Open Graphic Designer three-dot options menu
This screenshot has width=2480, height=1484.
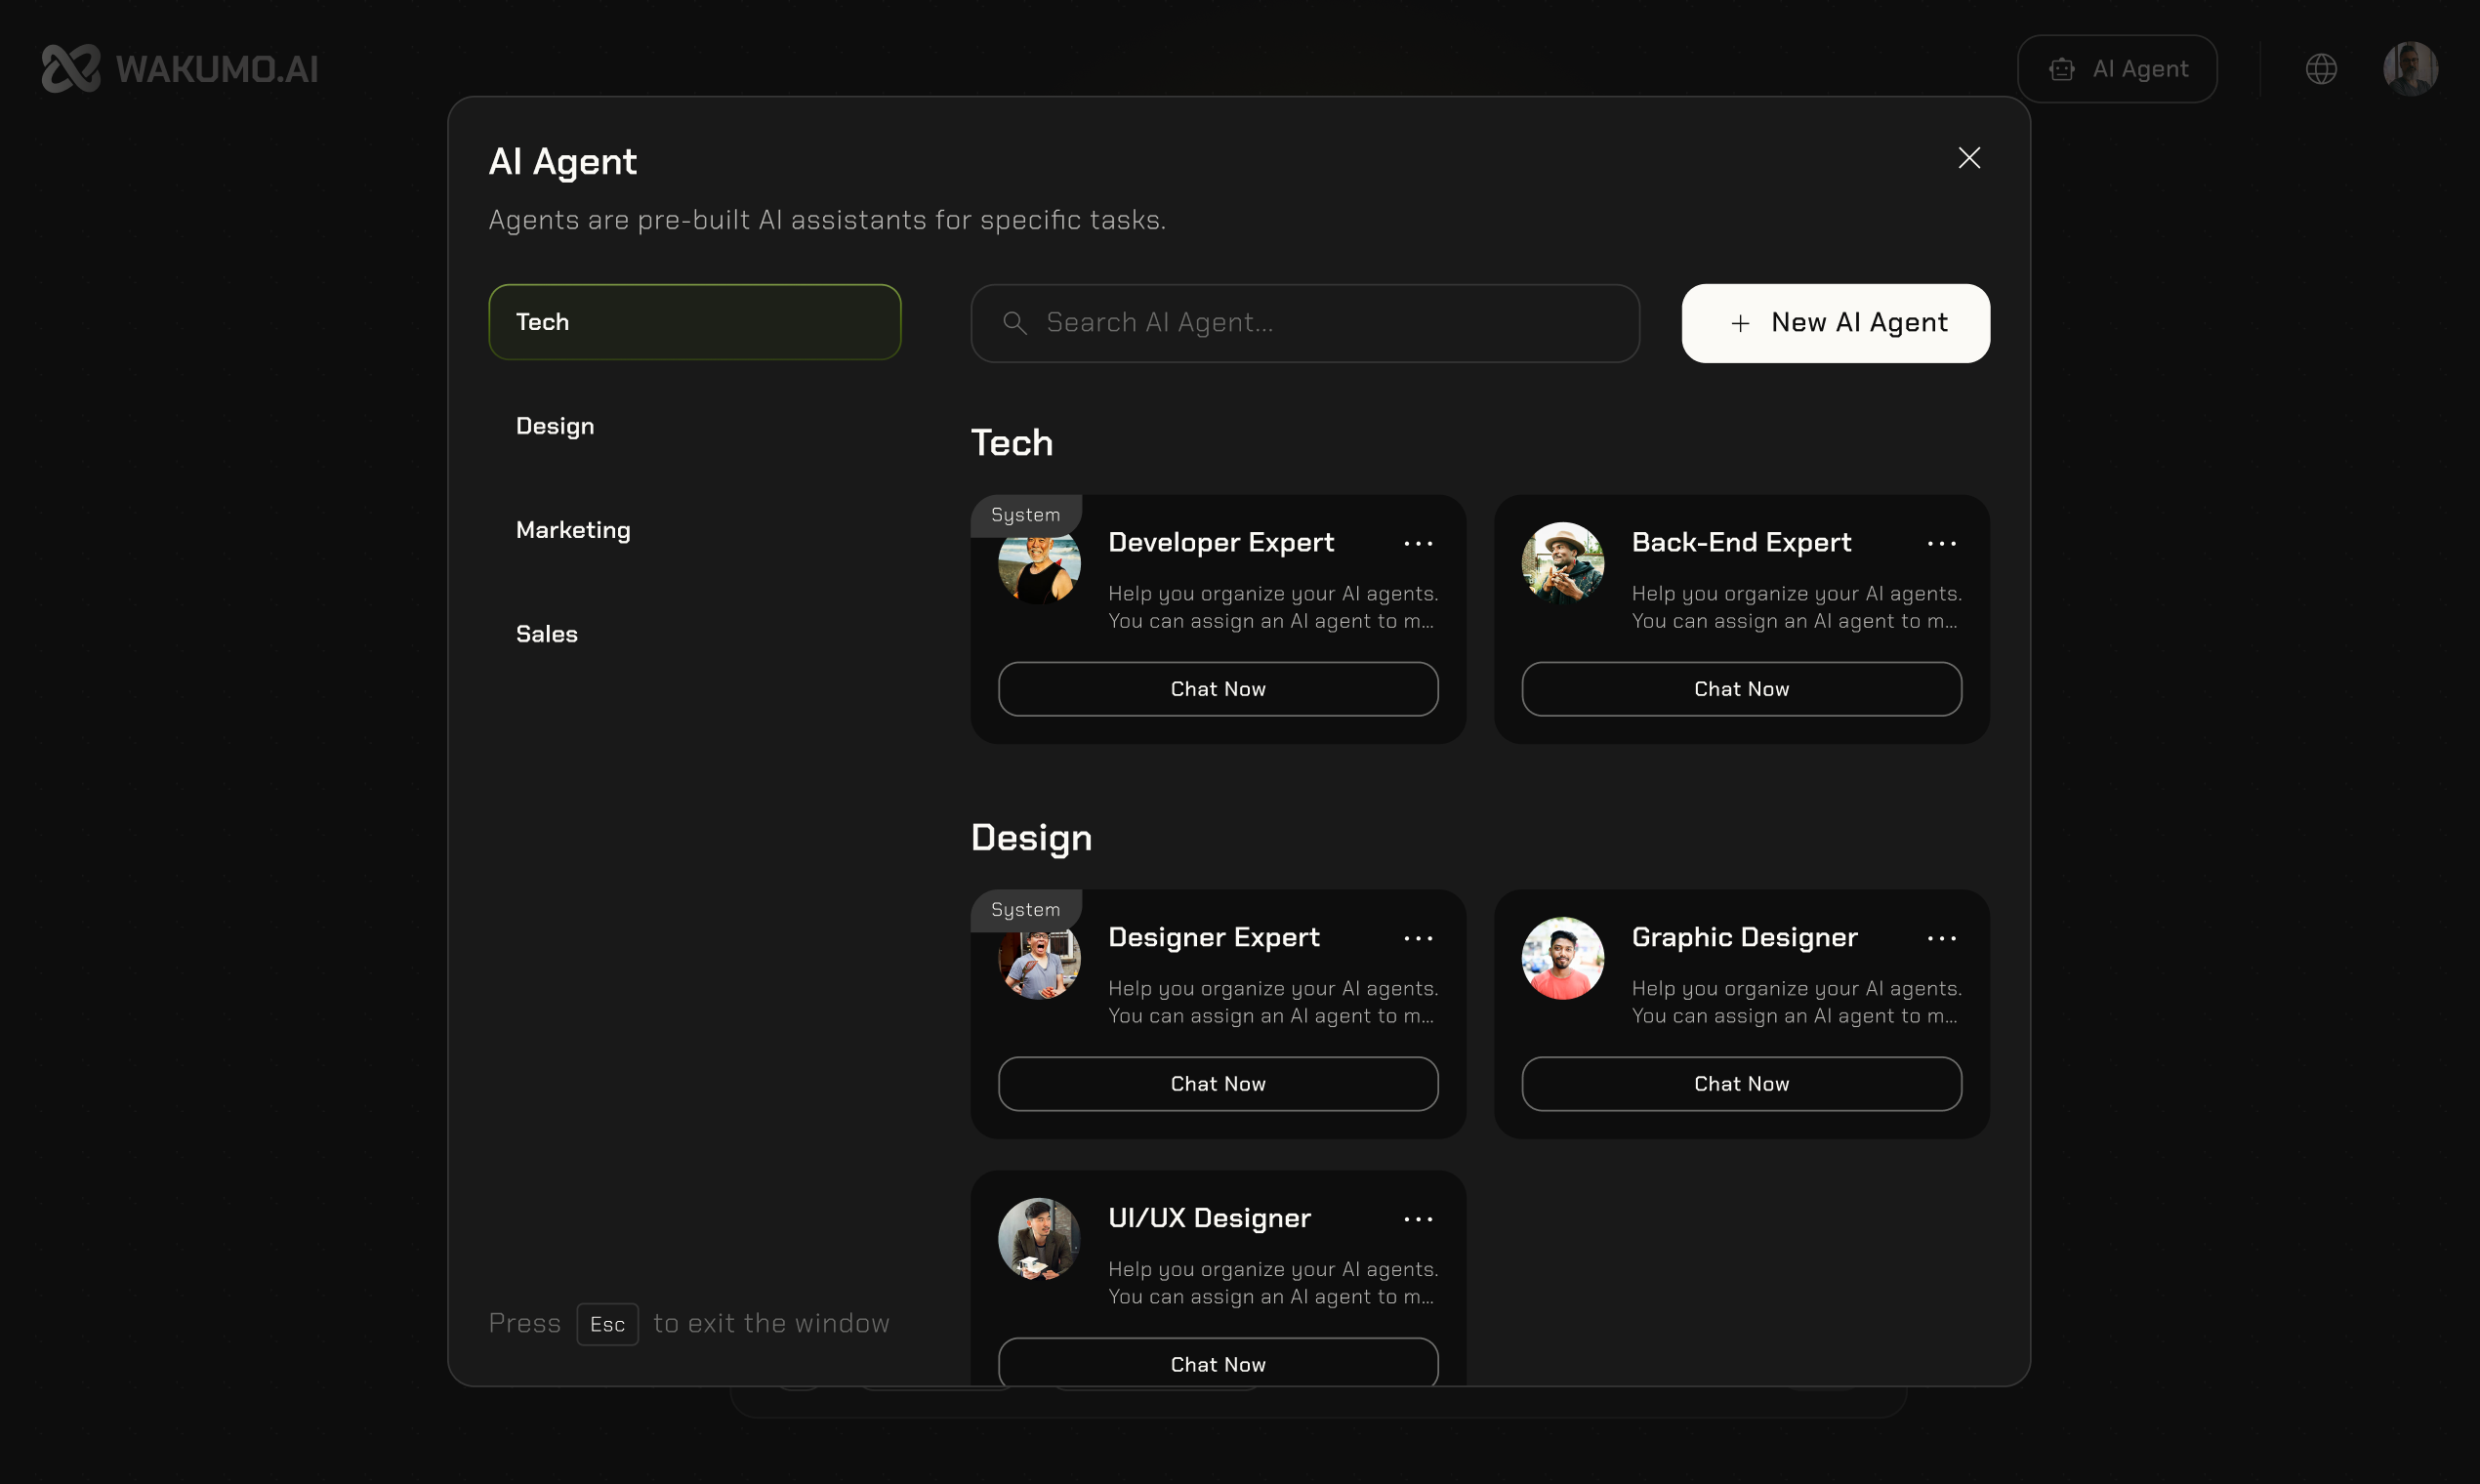click(x=1941, y=938)
